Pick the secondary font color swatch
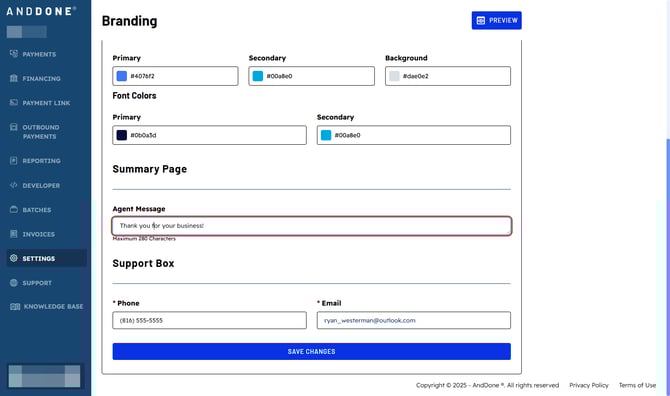670x396 pixels. pyautogui.click(x=326, y=135)
